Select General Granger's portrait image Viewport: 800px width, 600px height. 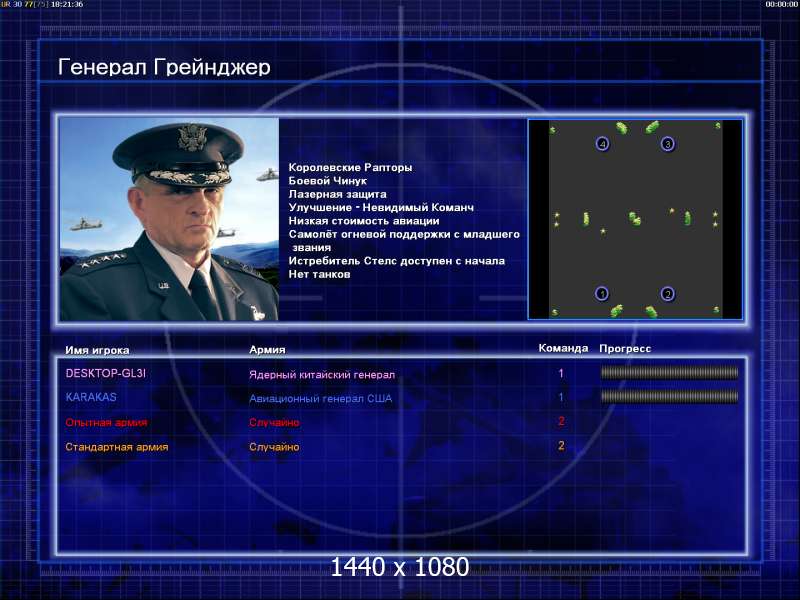click(x=169, y=219)
